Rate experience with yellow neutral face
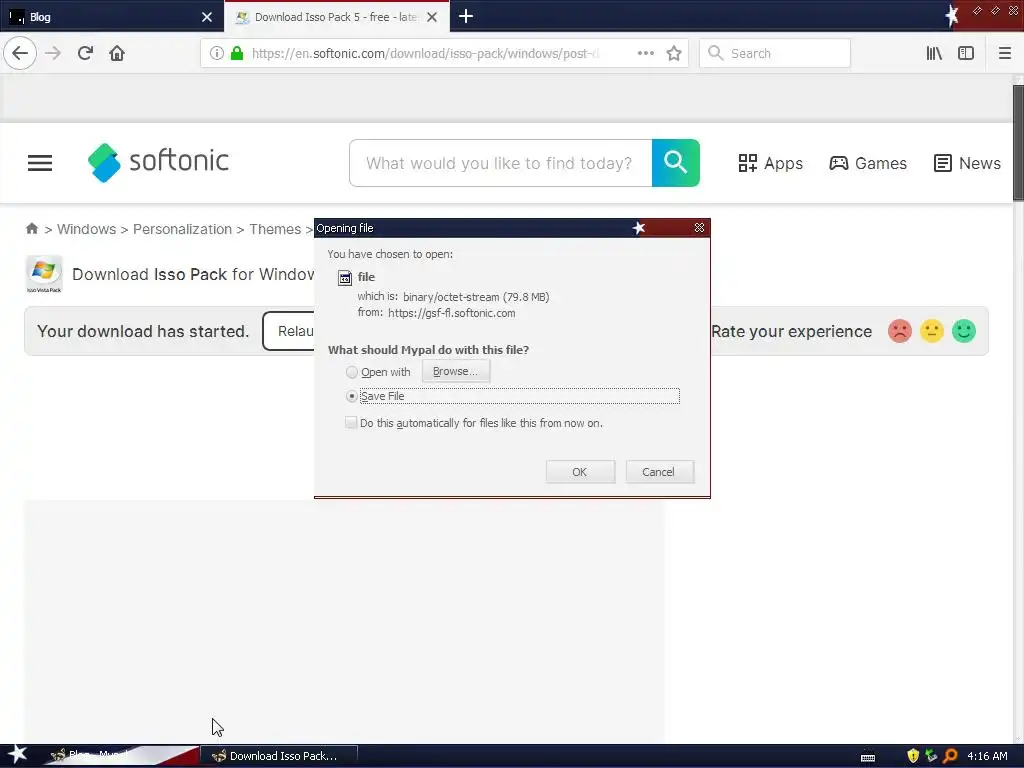The width and height of the screenshot is (1024, 768). [932, 331]
